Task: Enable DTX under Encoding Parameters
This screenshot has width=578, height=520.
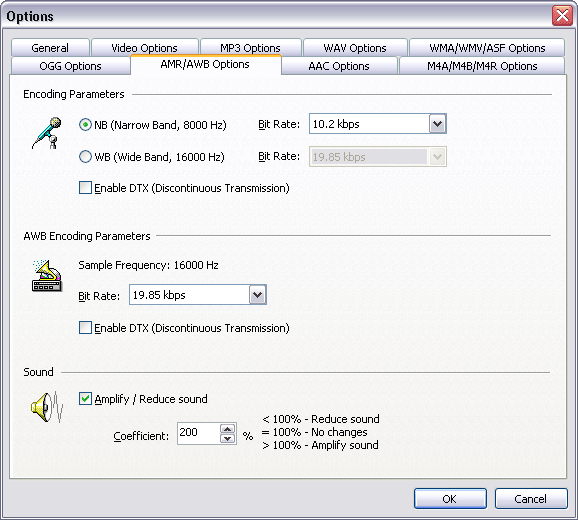Action: pyautogui.click(x=86, y=188)
